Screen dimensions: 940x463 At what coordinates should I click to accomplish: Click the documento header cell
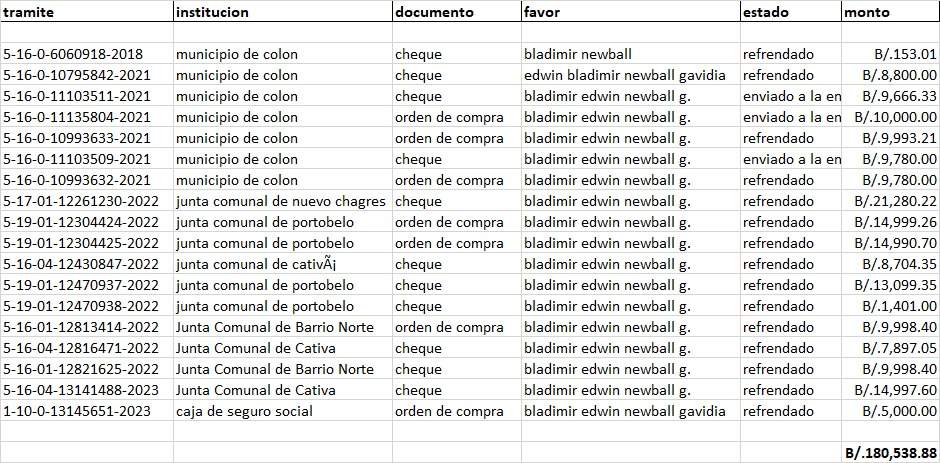click(457, 12)
